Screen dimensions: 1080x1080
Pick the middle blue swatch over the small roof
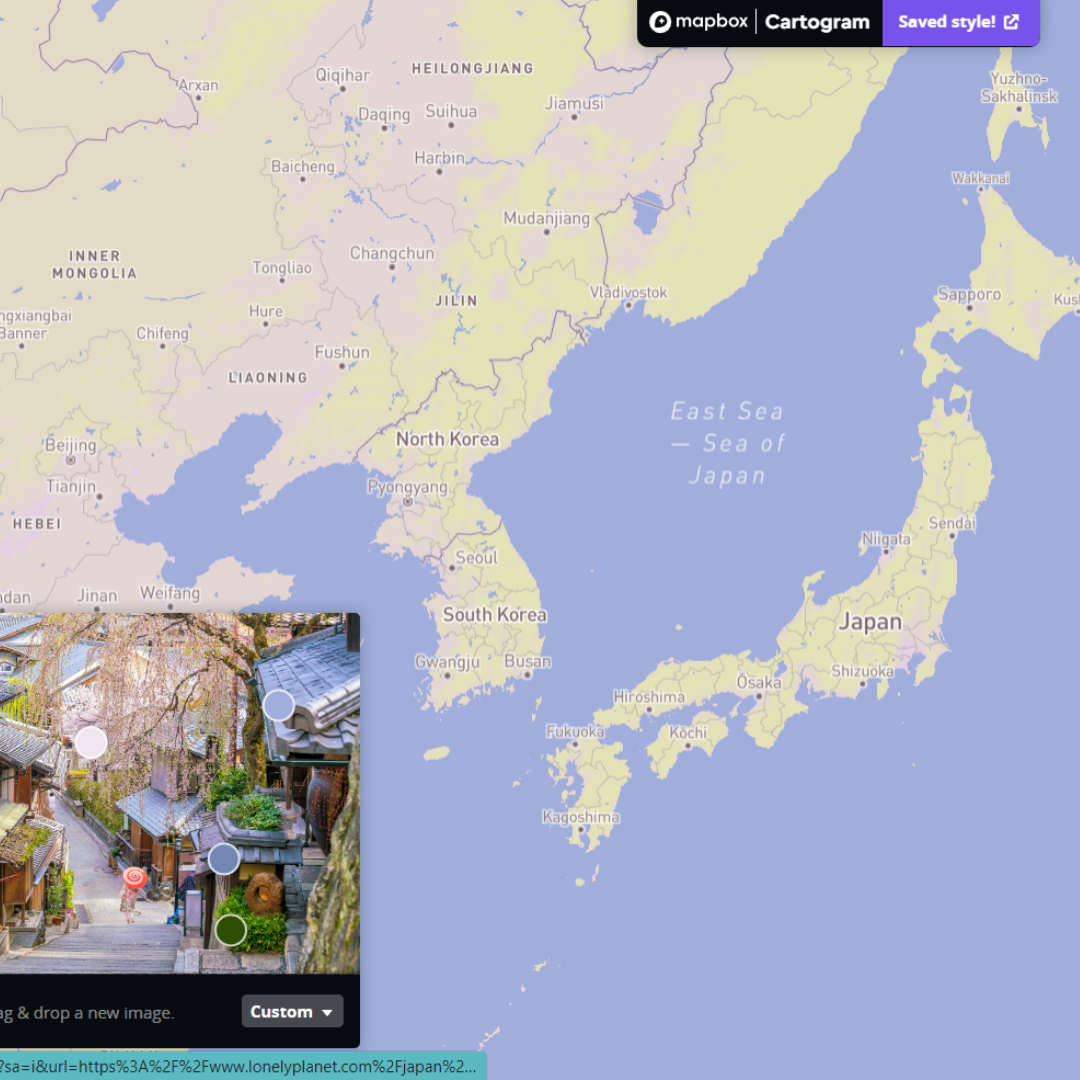[x=222, y=857]
